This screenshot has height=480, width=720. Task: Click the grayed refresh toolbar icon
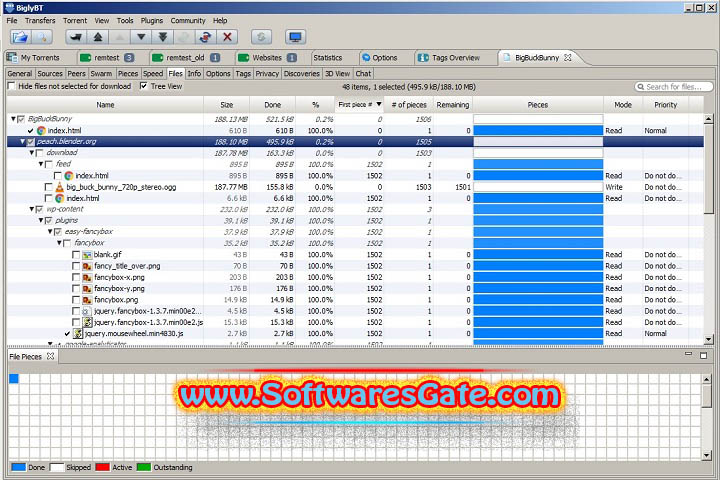point(261,37)
